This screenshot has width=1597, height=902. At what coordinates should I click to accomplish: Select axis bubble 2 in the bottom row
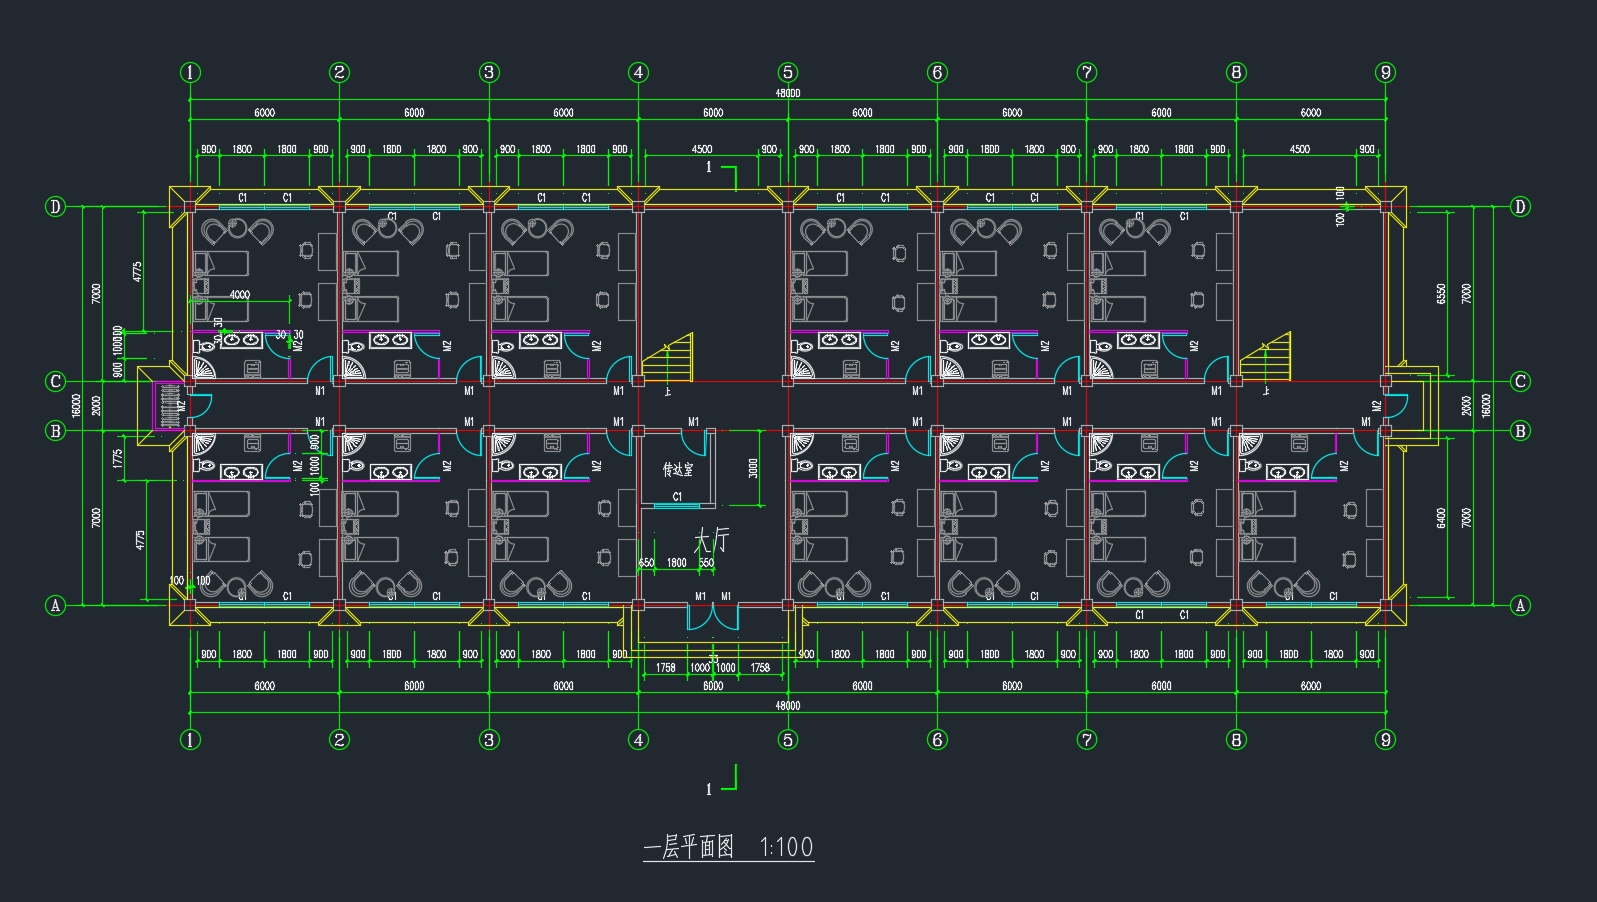pos(340,740)
